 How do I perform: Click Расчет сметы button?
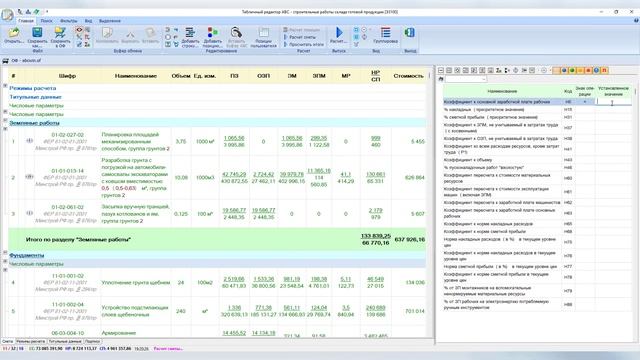(300, 37)
